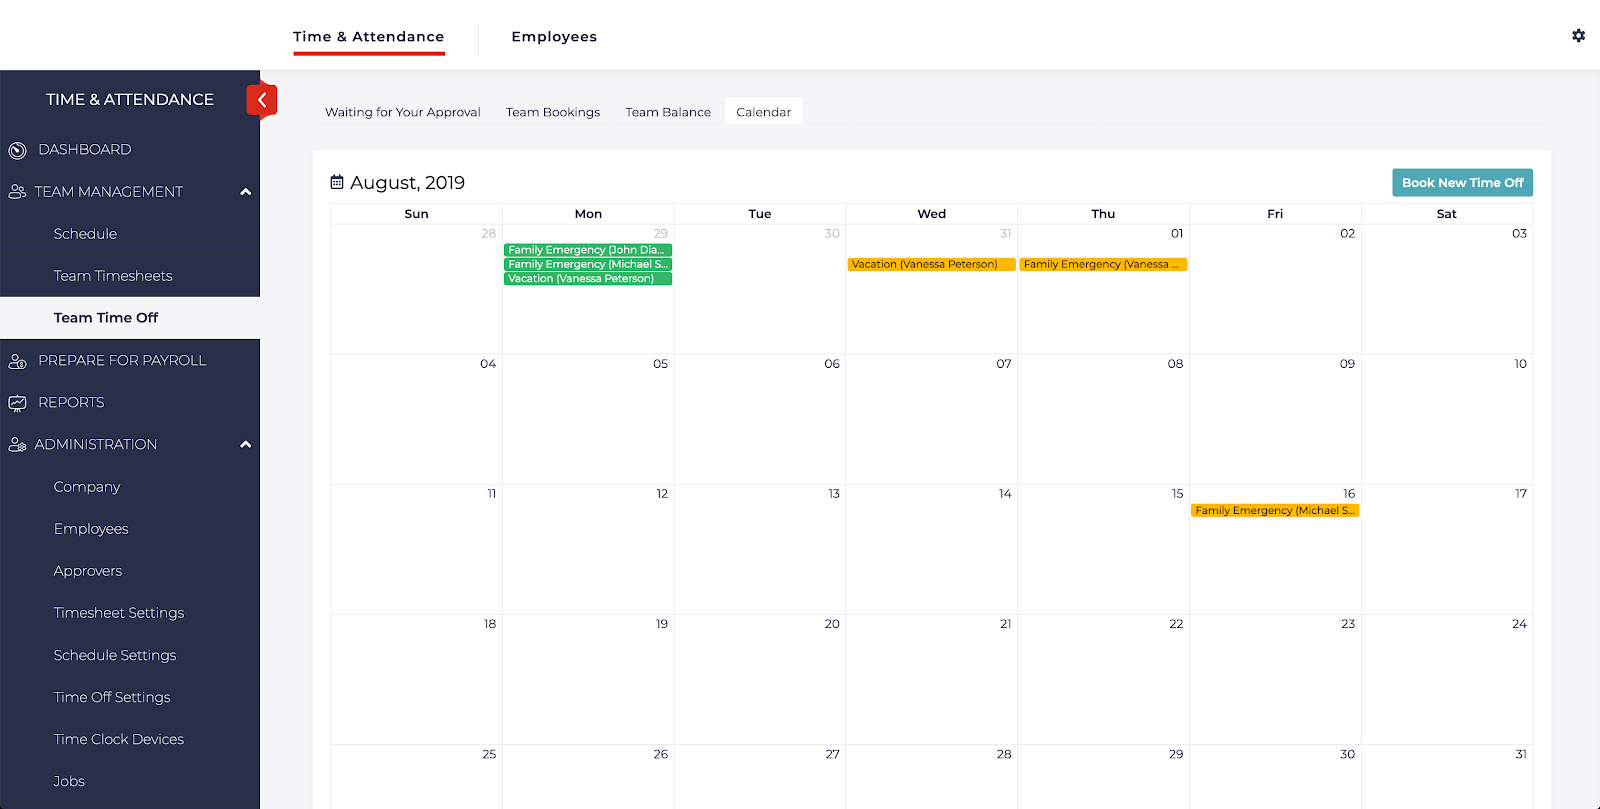Collapse the Administration section chevron
This screenshot has height=809, width=1600.
pyautogui.click(x=245, y=445)
